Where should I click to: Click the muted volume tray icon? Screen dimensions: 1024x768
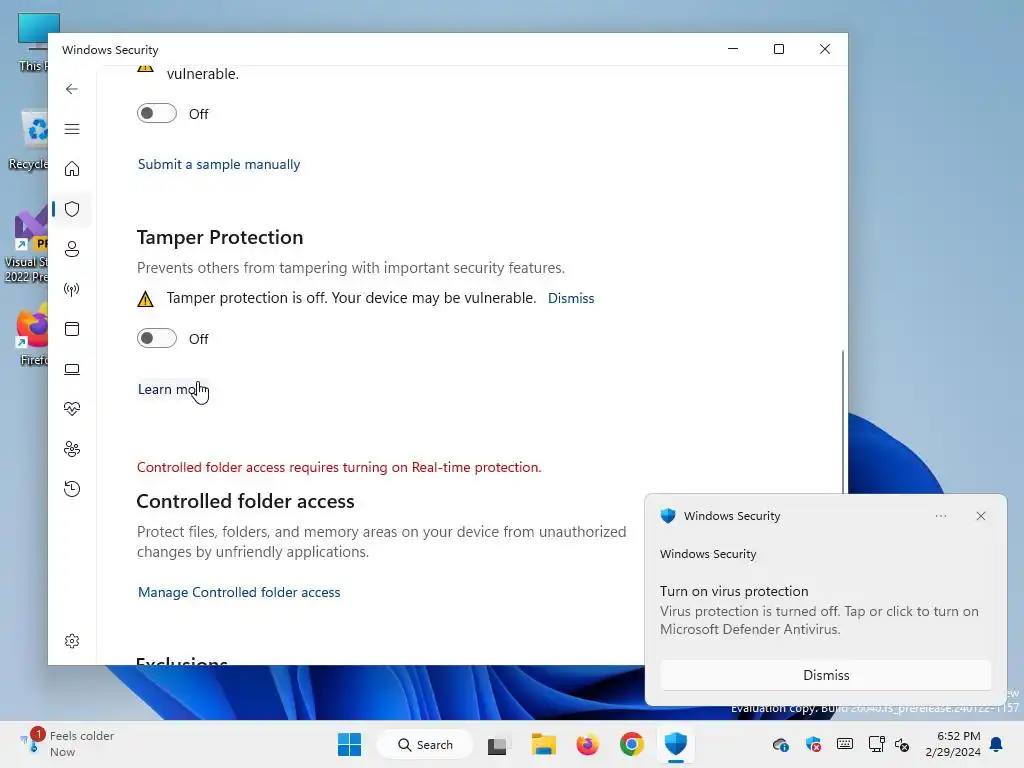[903, 744]
